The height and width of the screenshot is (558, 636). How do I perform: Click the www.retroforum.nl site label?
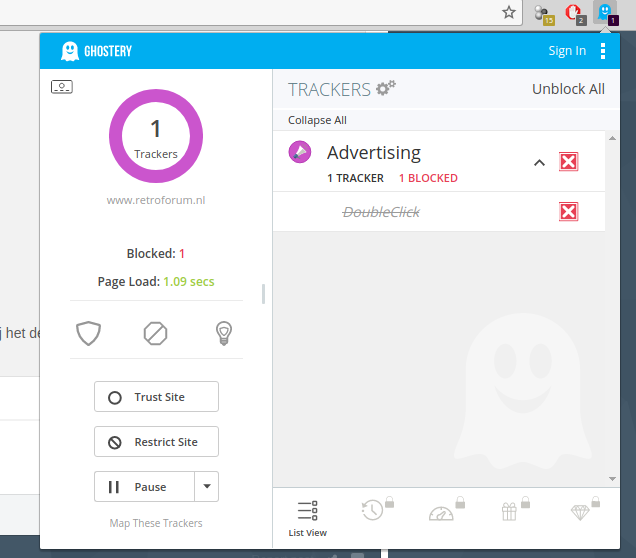click(156, 200)
